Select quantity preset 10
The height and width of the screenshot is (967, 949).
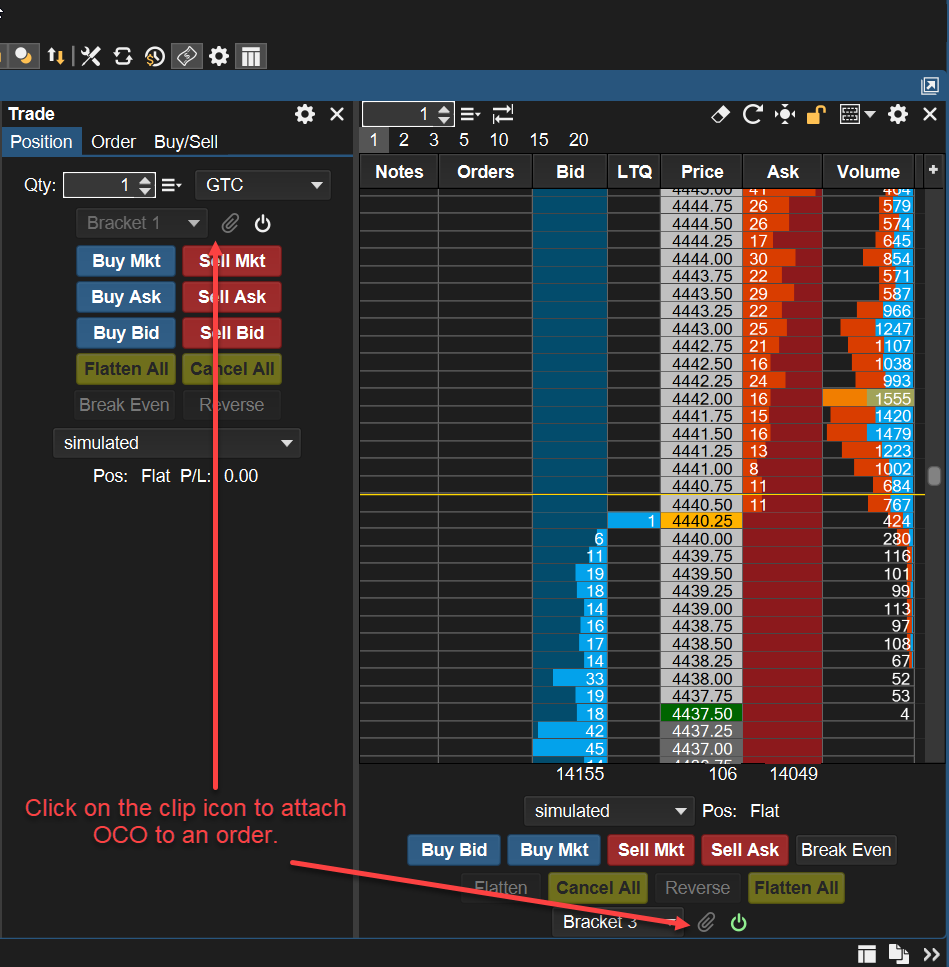(x=499, y=140)
